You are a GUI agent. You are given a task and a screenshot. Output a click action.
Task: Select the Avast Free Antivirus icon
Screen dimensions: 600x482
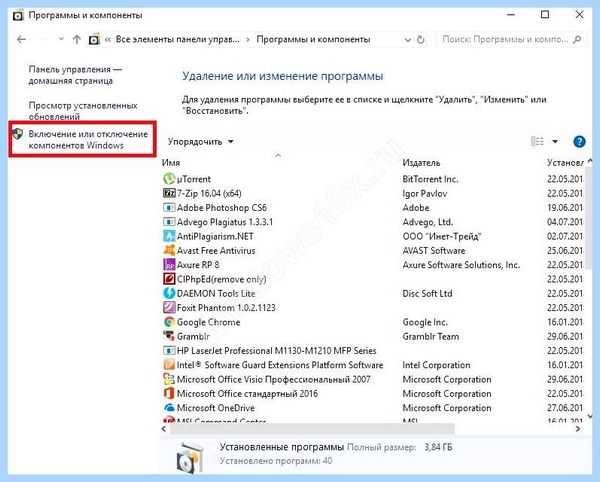(x=169, y=251)
